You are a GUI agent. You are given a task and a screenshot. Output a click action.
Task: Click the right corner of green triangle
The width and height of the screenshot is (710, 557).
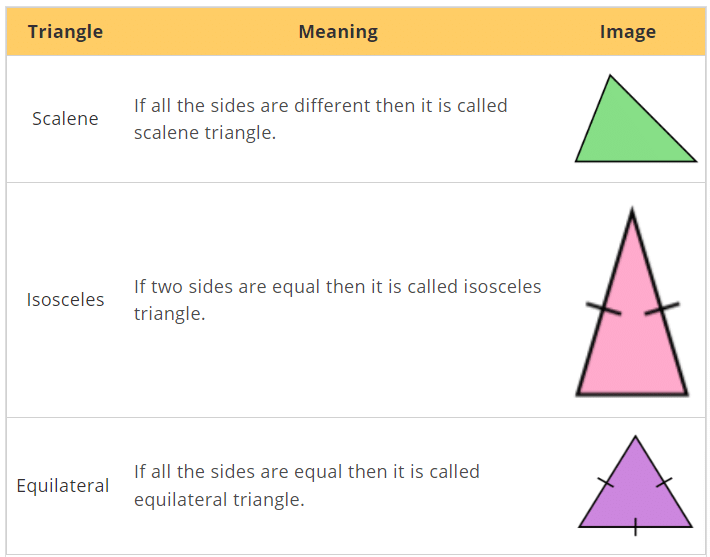(x=693, y=159)
